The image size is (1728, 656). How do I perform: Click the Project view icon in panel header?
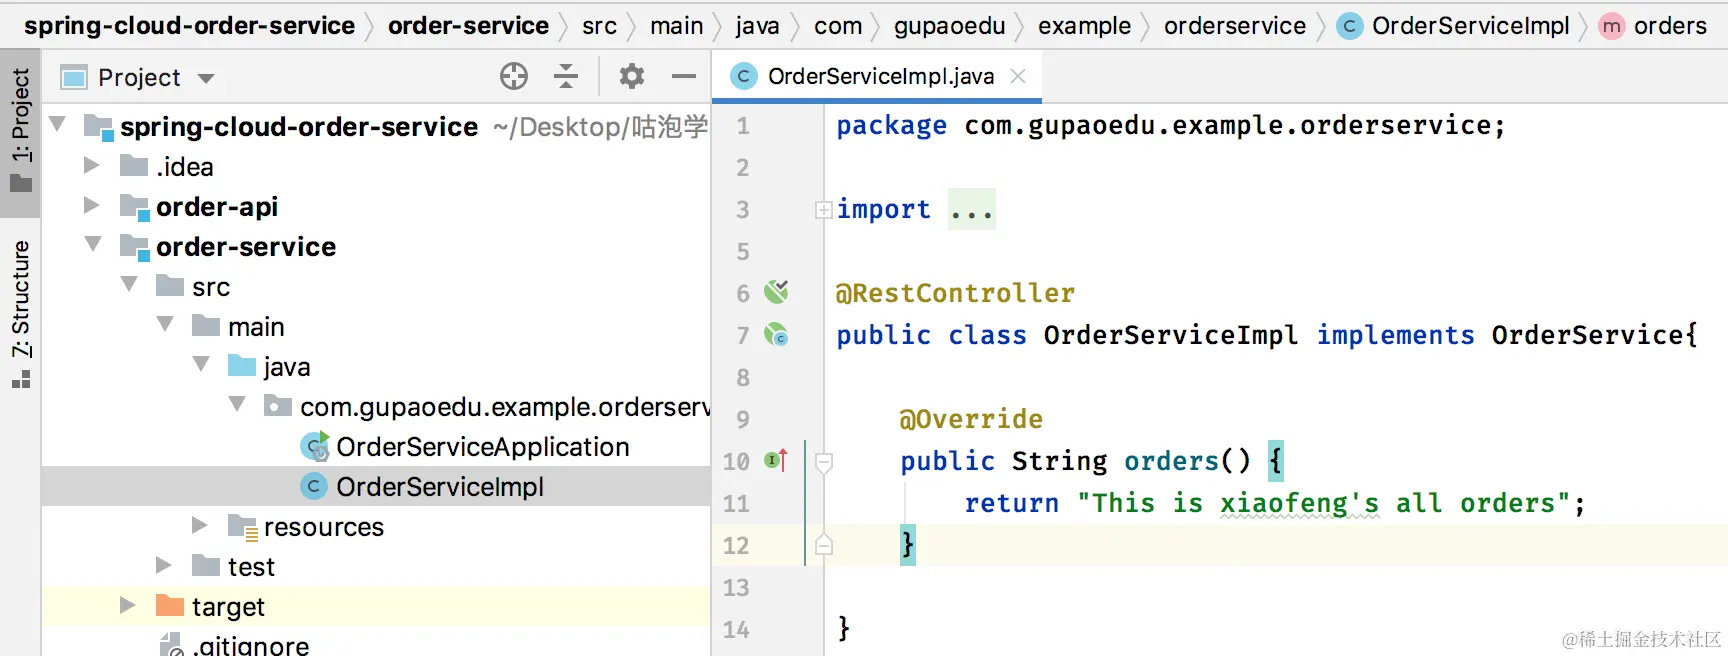74,77
